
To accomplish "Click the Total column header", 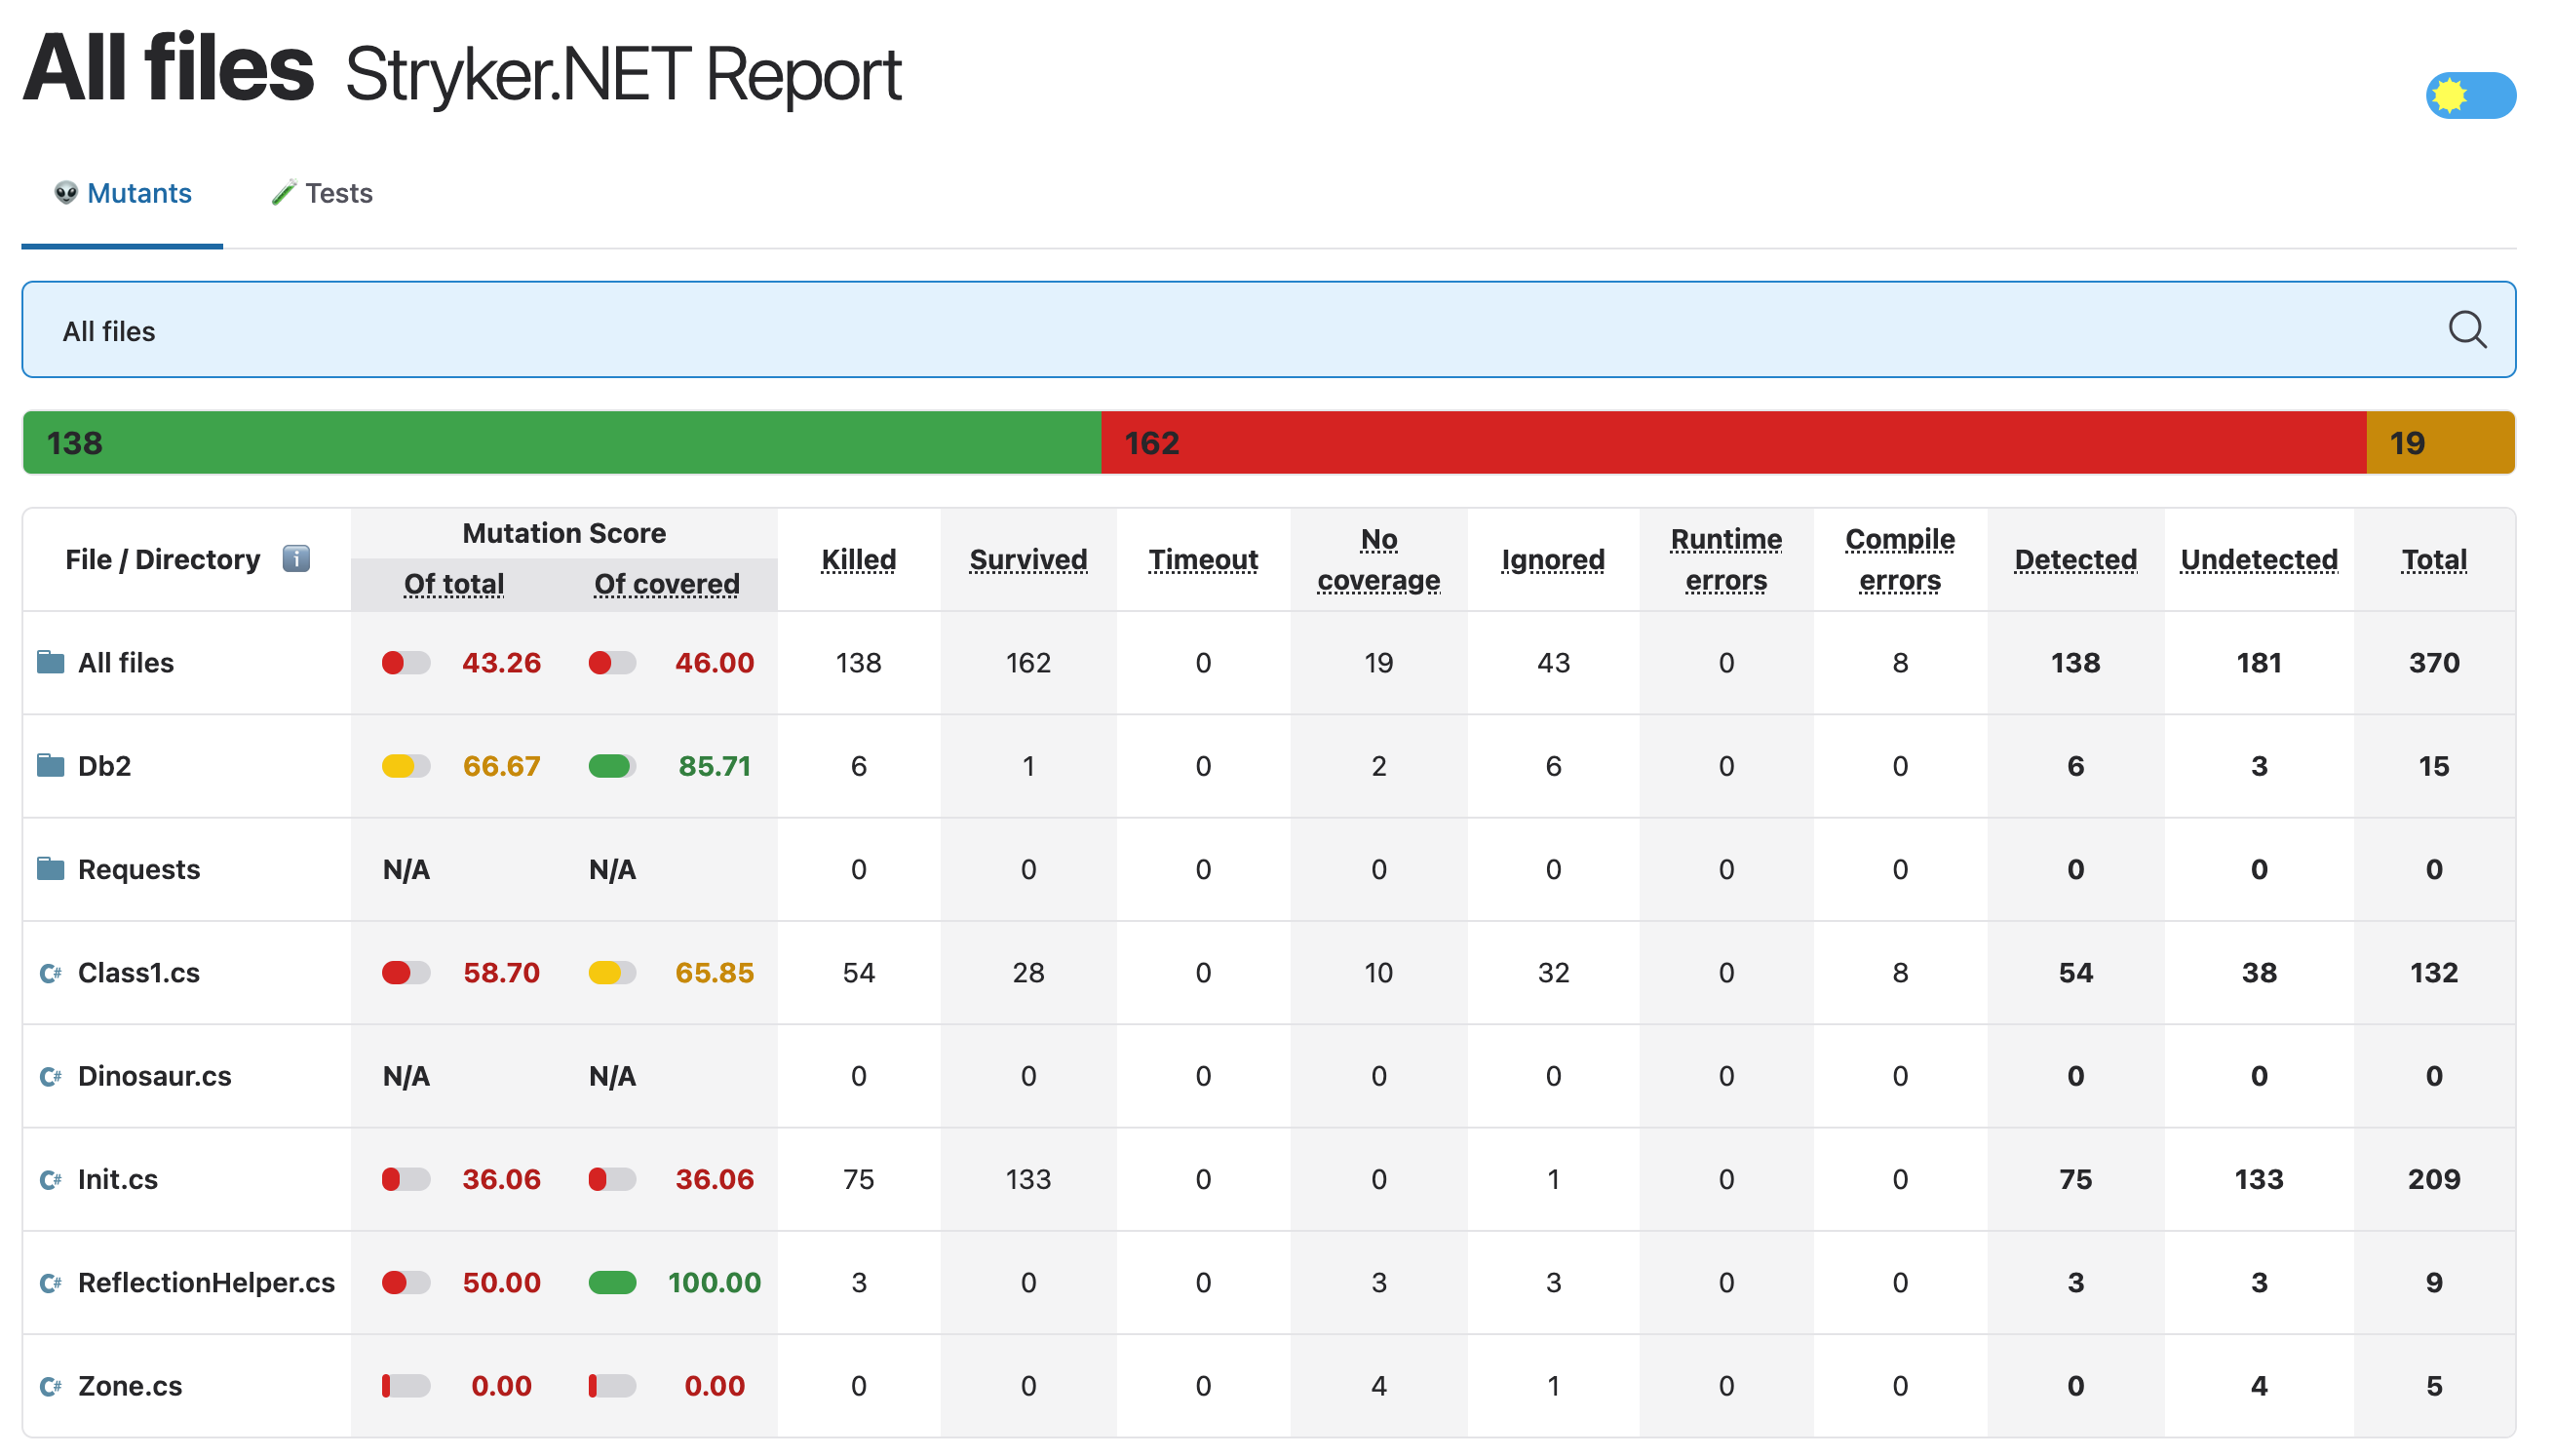I will tap(2434, 560).
